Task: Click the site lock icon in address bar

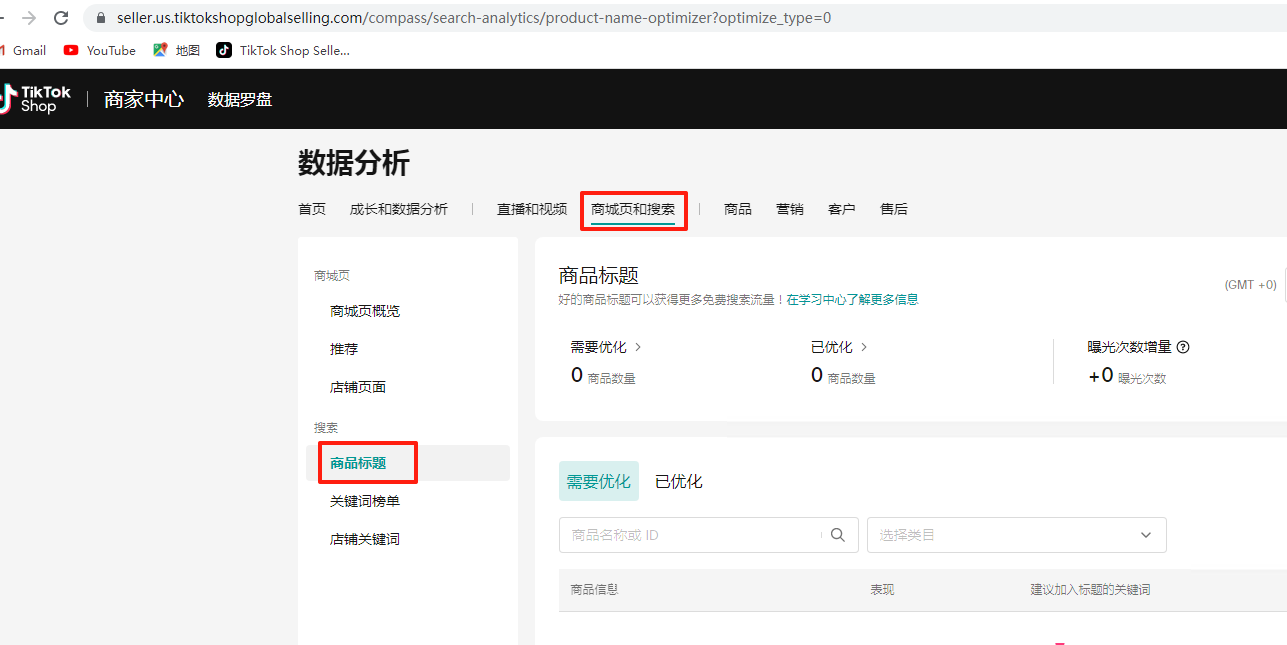Action: click(x=100, y=18)
